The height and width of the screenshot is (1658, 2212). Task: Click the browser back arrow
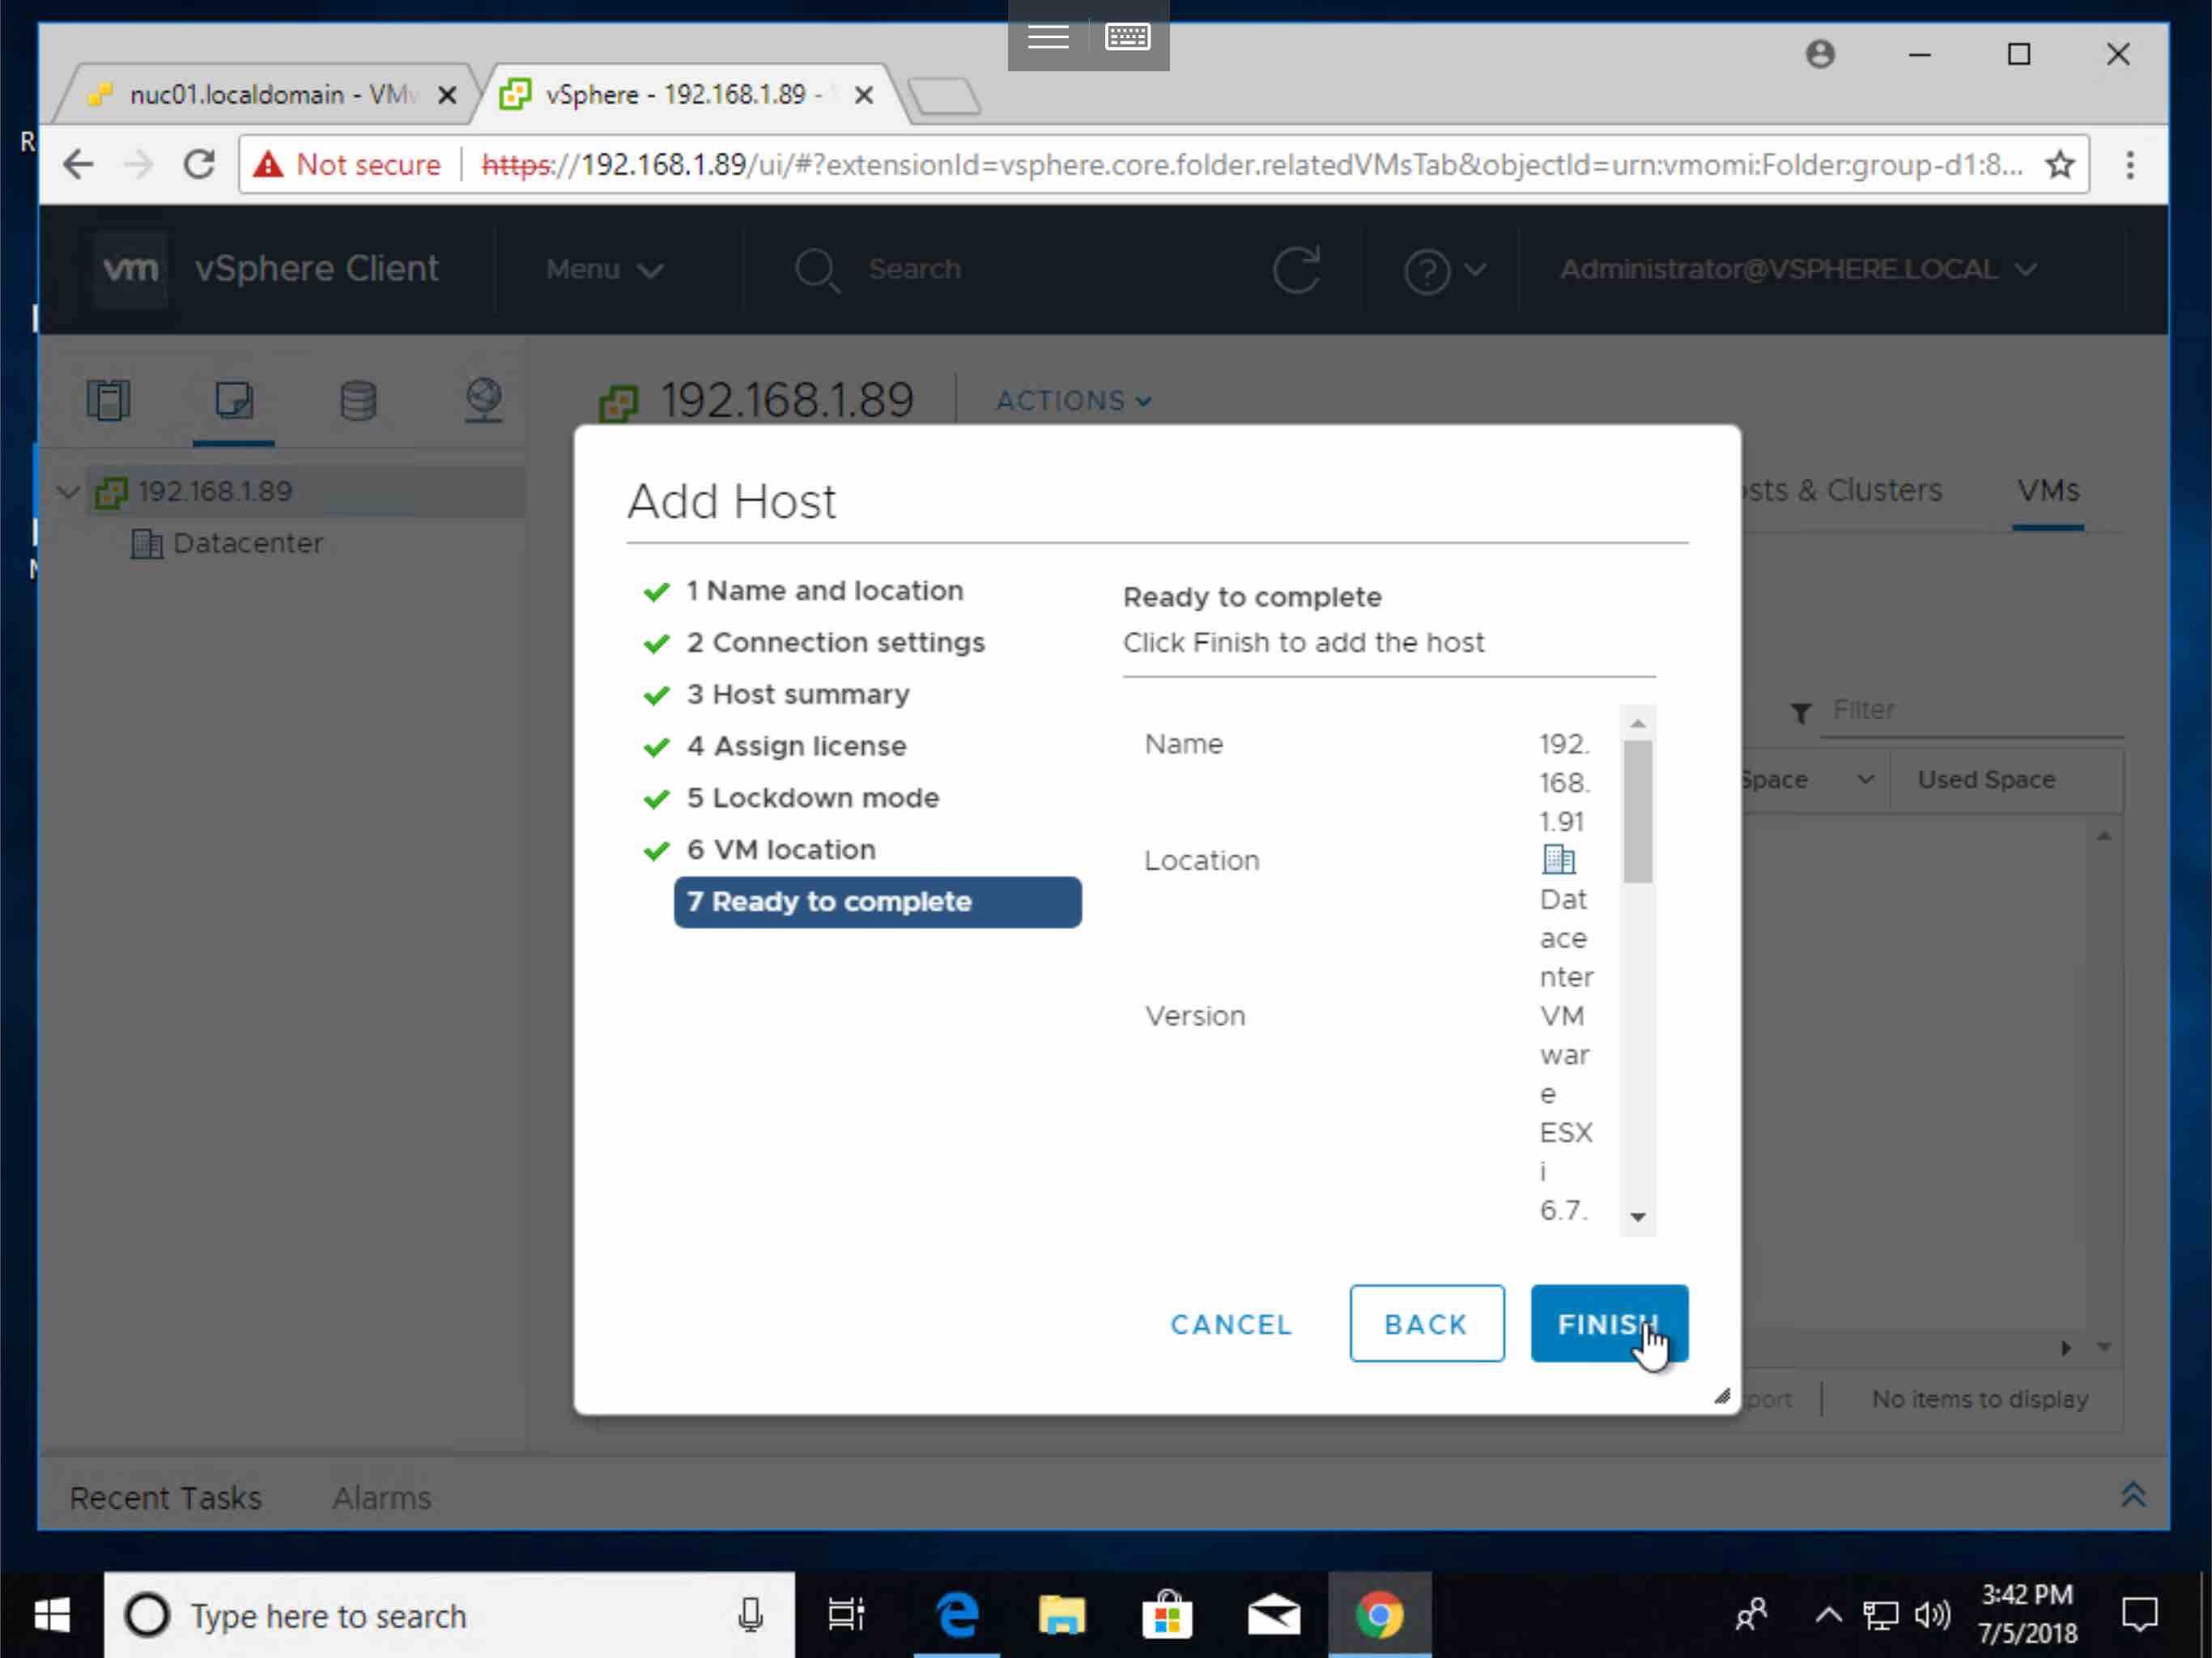pos(78,164)
